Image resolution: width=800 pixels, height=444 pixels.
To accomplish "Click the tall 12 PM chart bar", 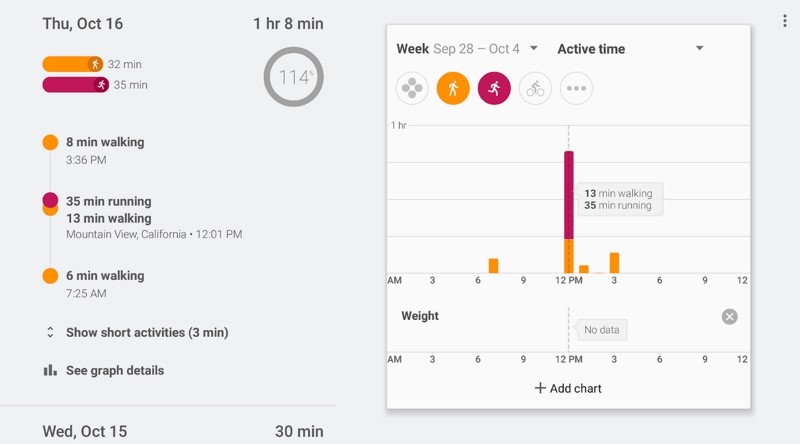I will tap(569, 210).
